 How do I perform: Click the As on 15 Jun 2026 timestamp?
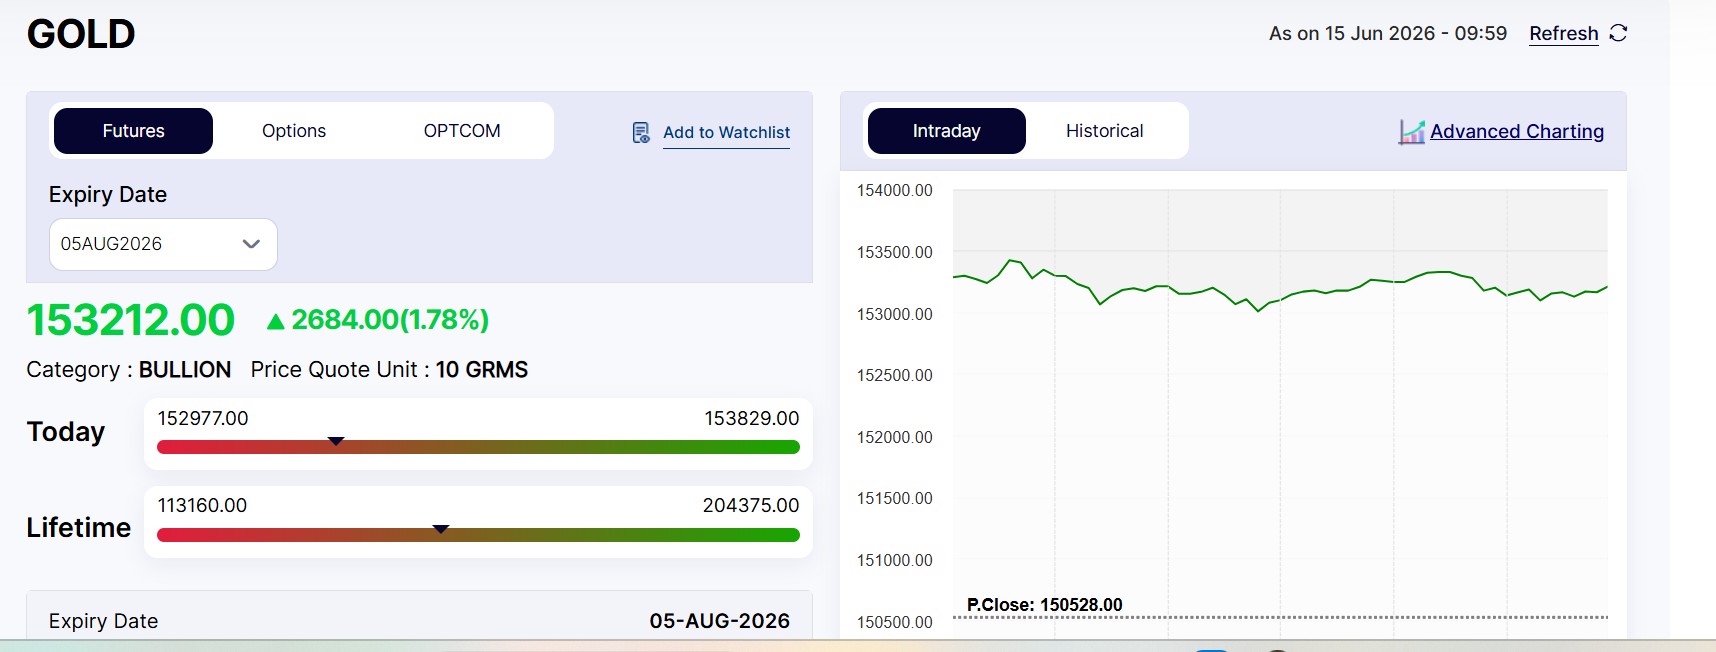coord(1388,33)
